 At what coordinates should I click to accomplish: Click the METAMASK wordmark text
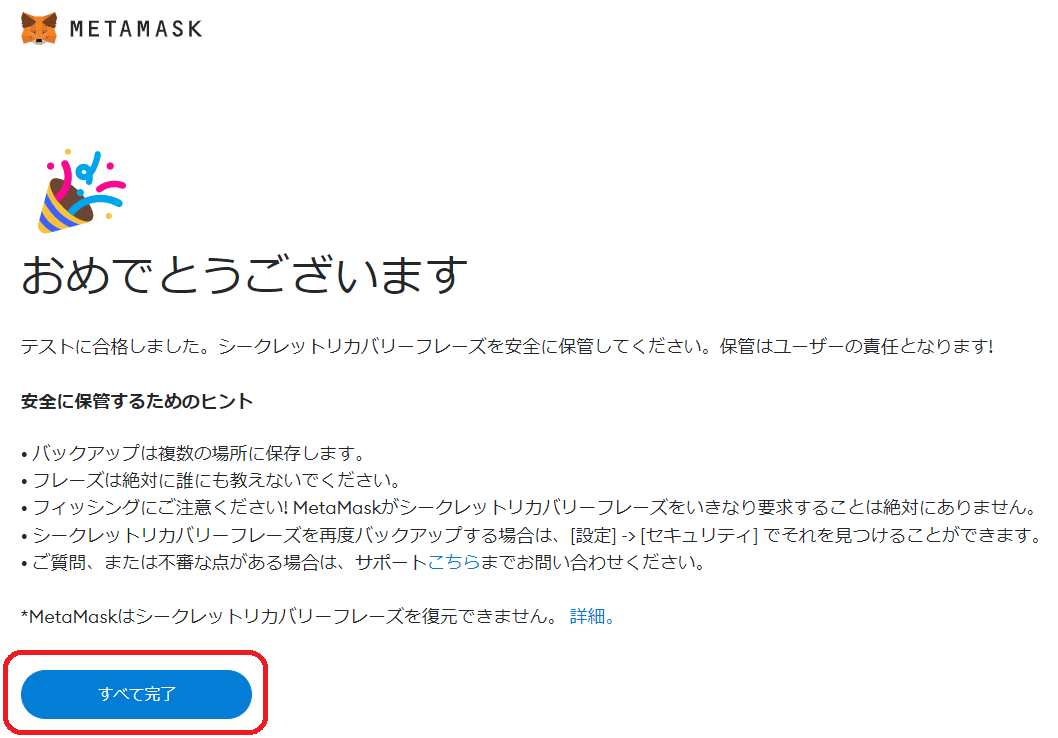pyautogui.click(x=136, y=29)
